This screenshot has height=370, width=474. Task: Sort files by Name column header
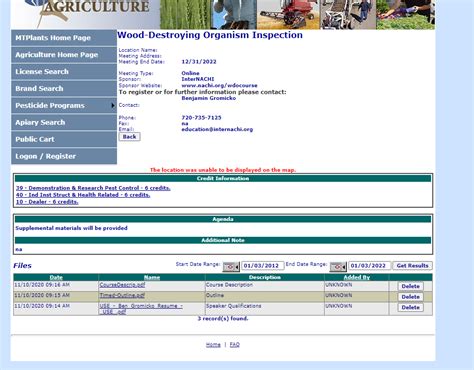152,277
